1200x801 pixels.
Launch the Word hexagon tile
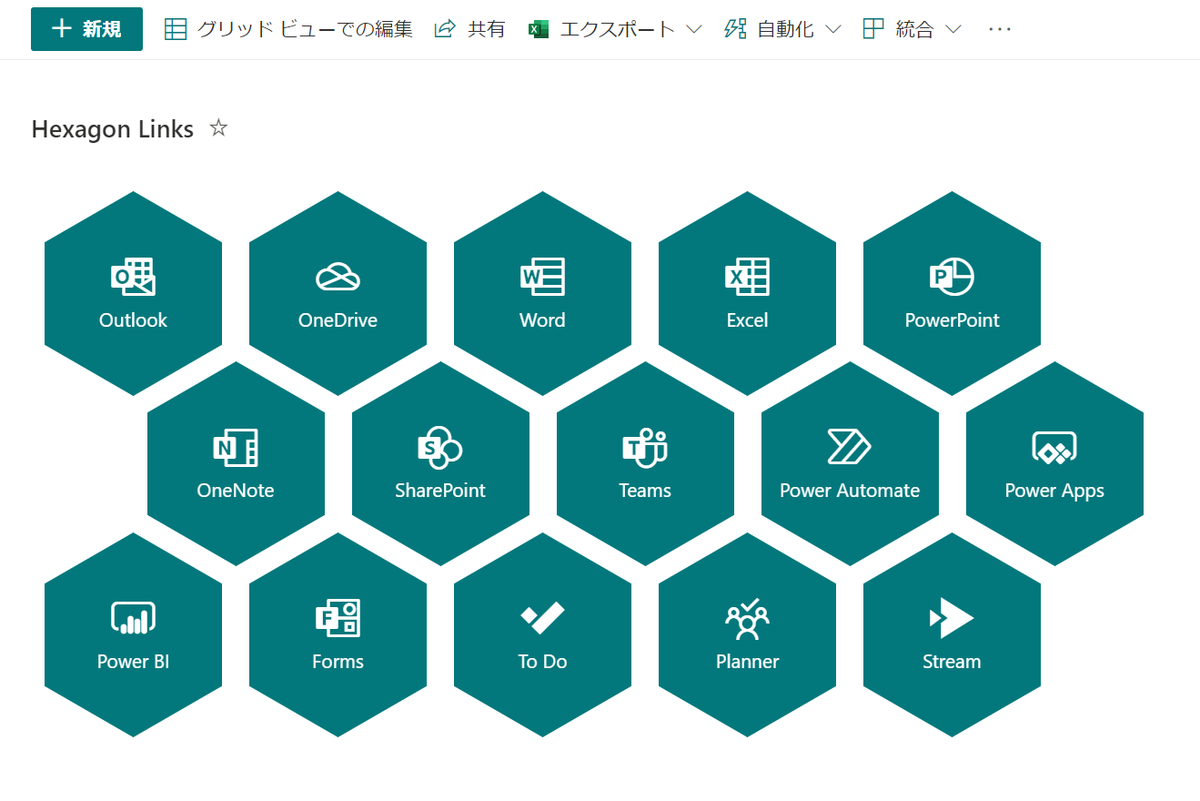(542, 294)
